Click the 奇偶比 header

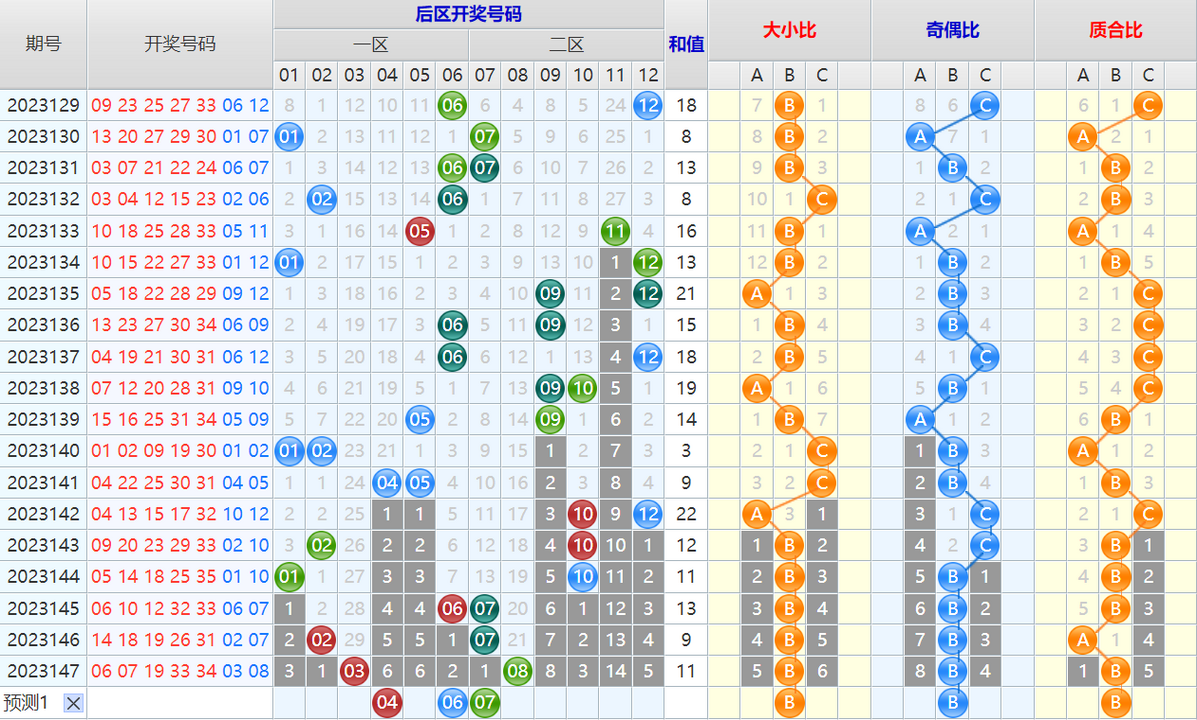953,31
